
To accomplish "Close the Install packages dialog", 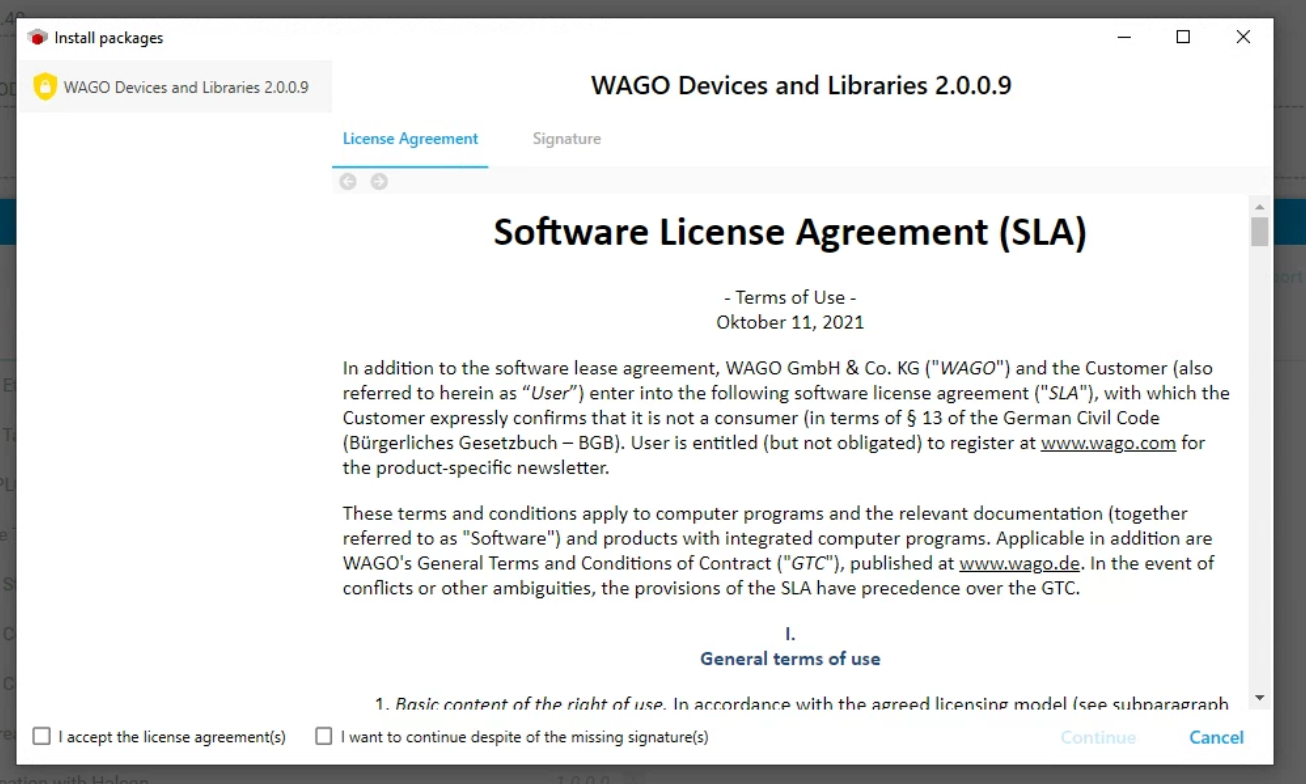I will (1243, 37).
